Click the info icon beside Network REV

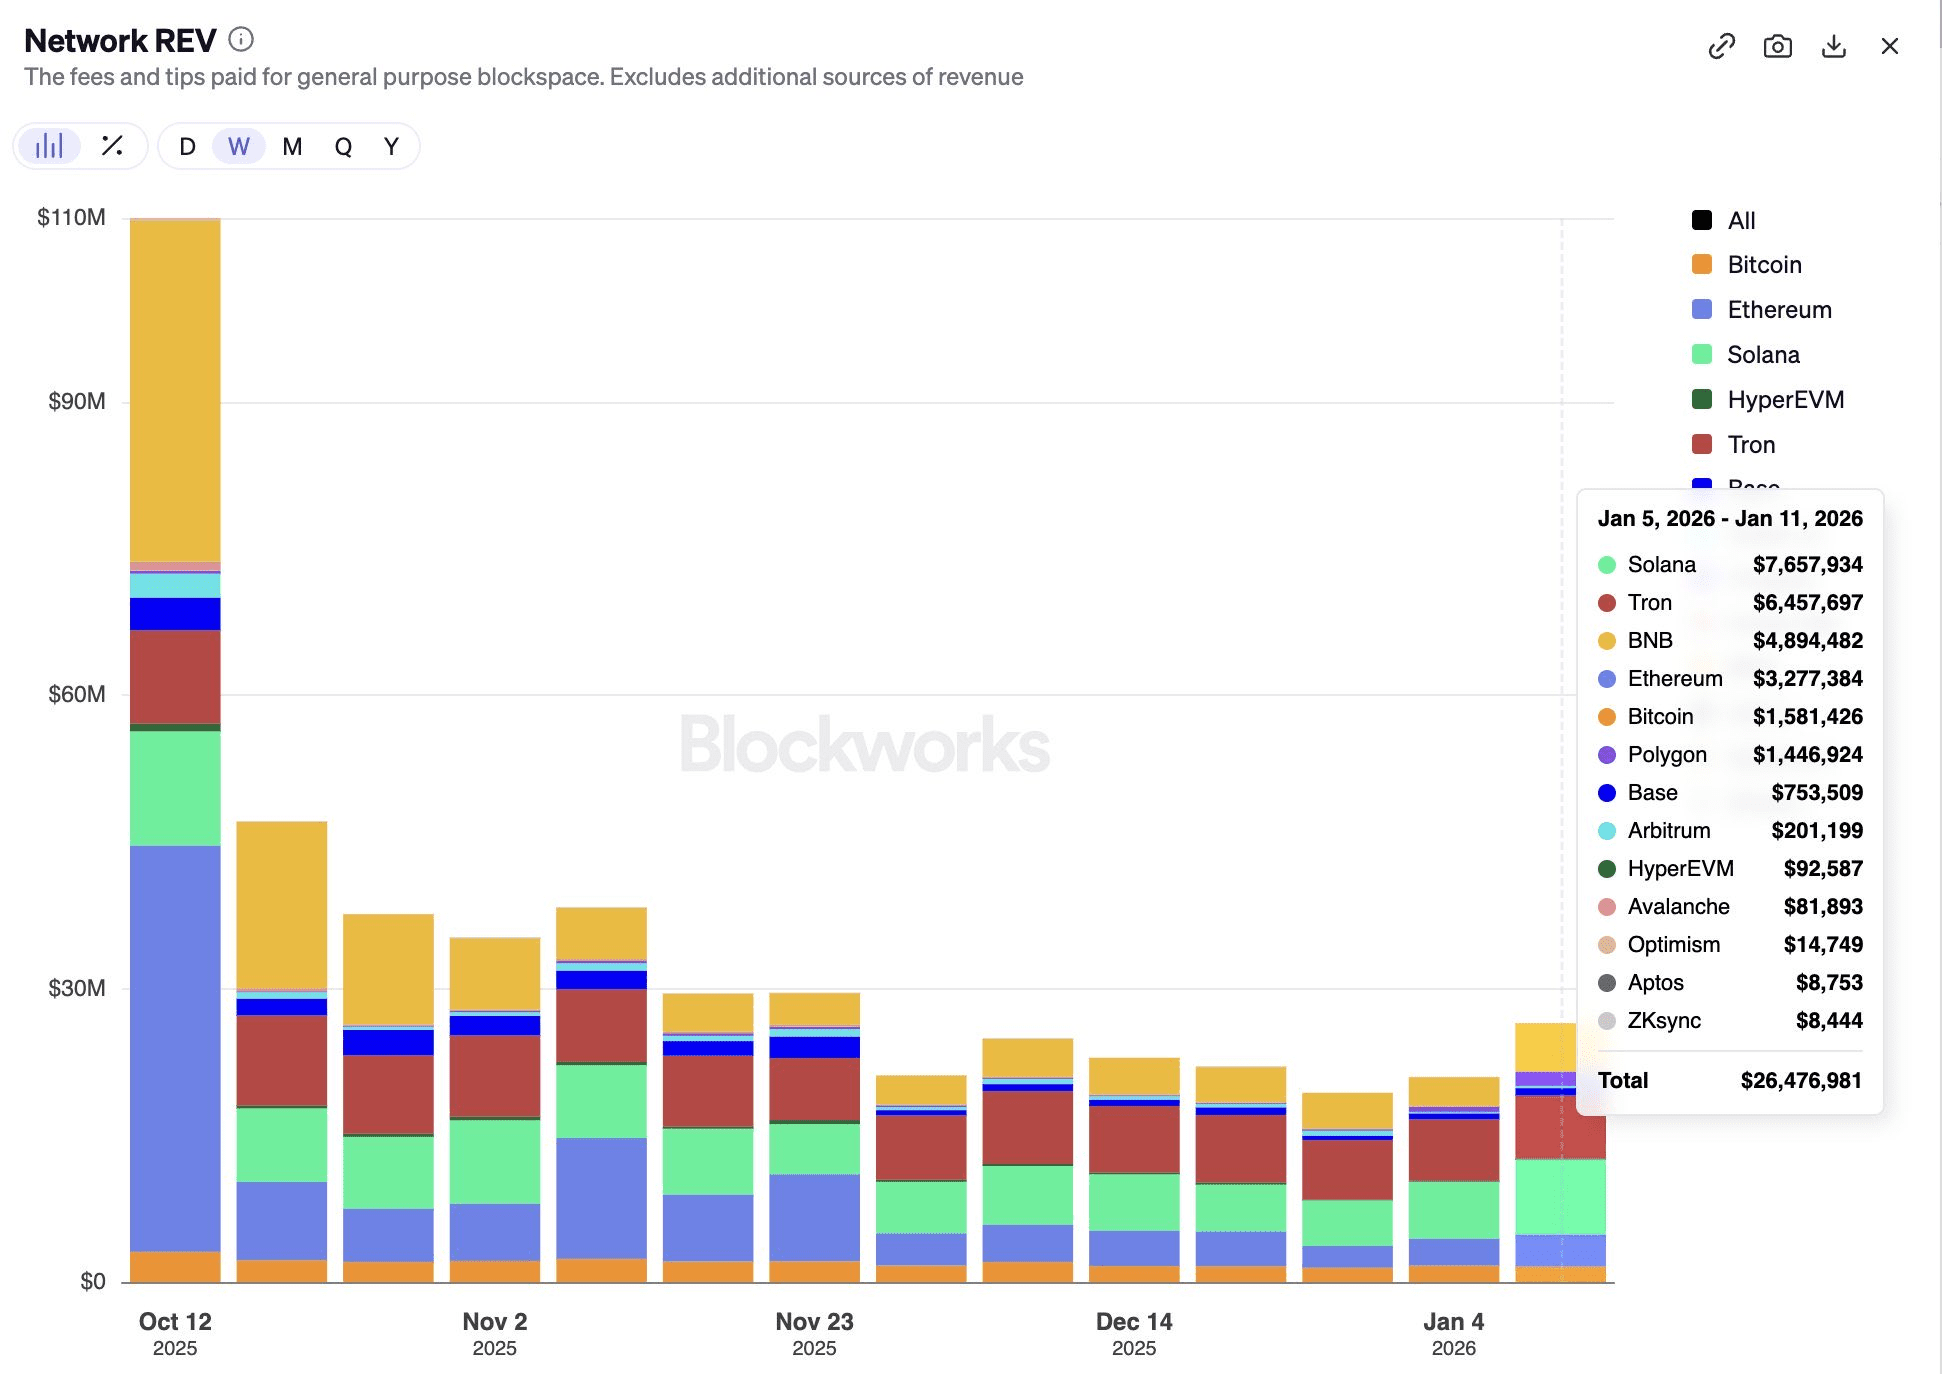point(241,40)
